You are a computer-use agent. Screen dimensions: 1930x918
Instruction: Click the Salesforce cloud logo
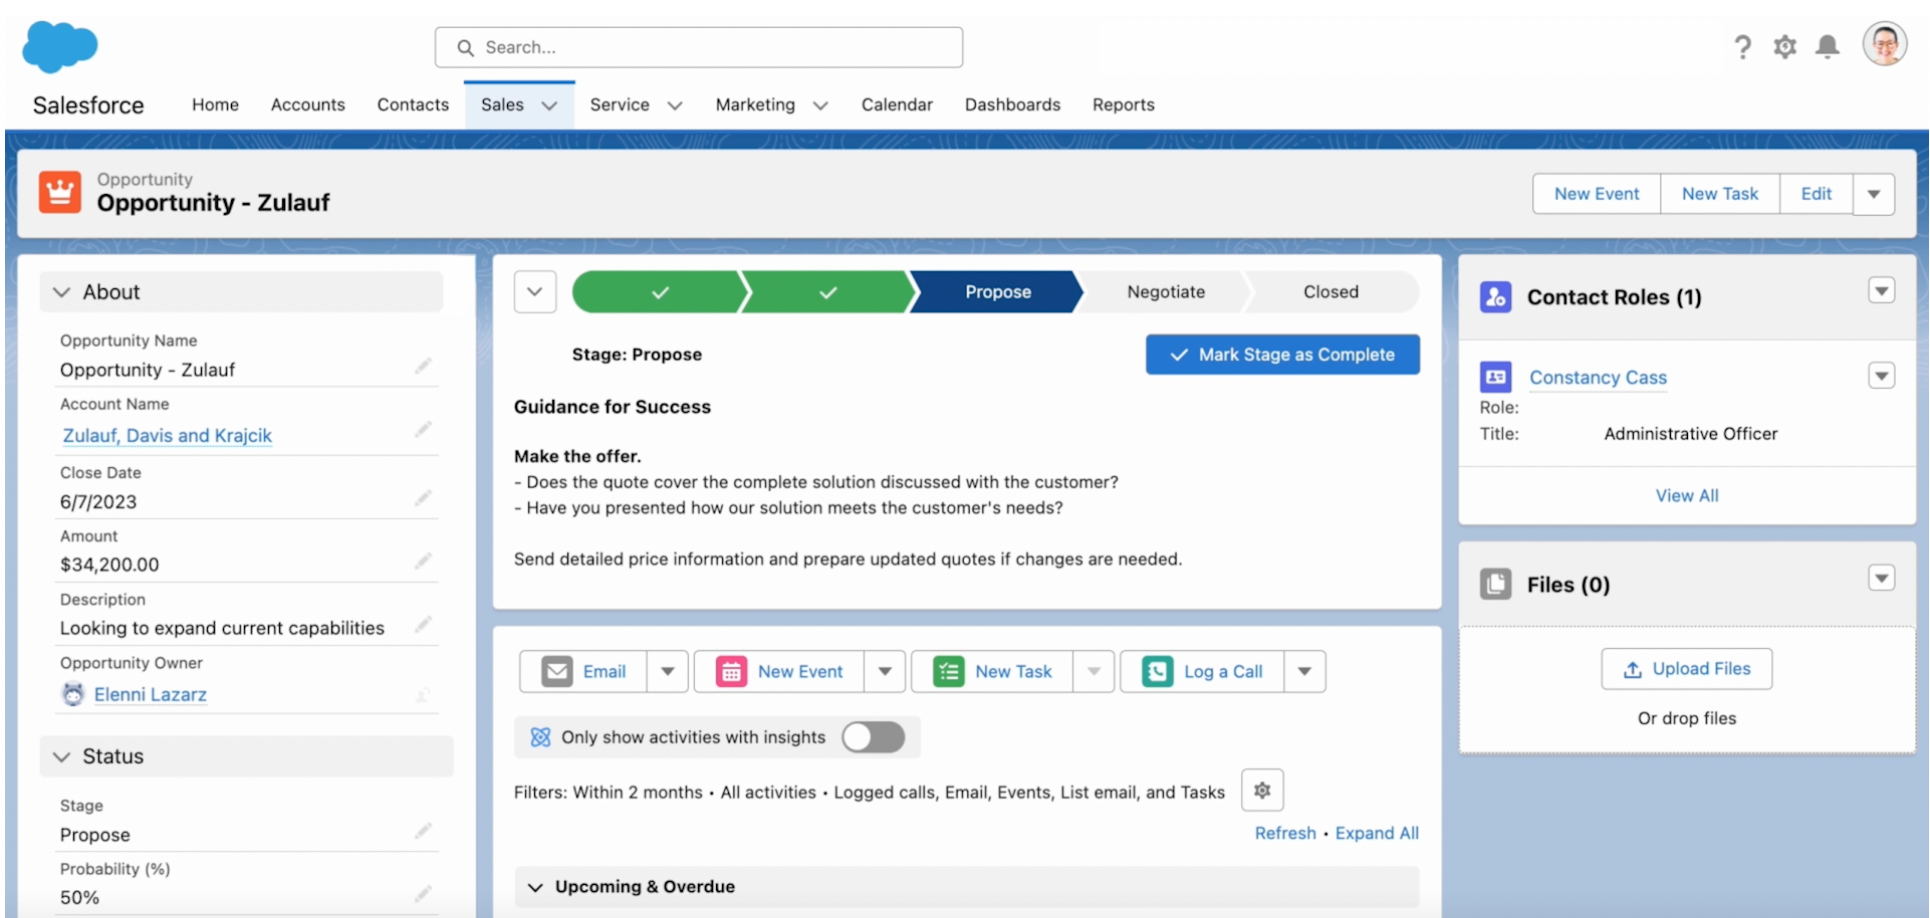(x=60, y=47)
